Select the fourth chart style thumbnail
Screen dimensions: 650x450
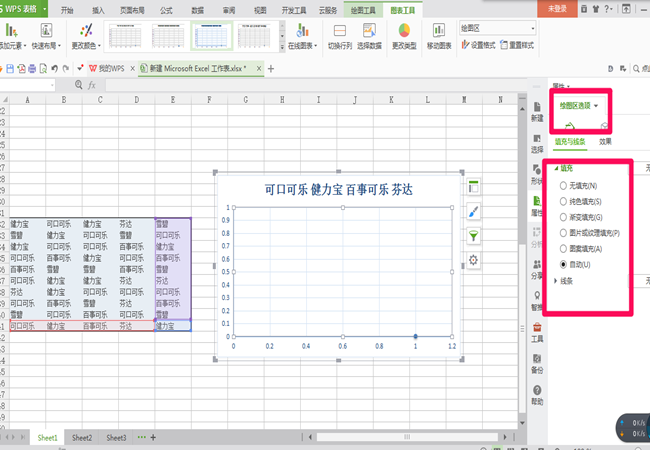pyautogui.click(x=254, y=36)
